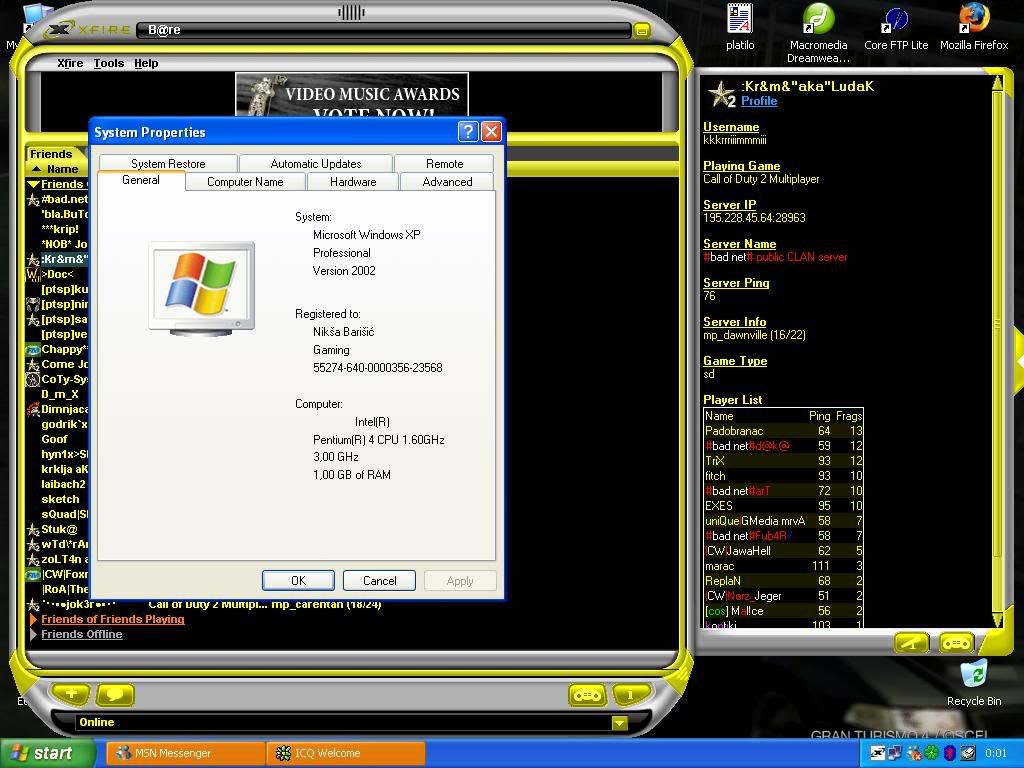Select the ***krip! friend row
This screenshot has height=768, width=1024.
click(57, 229)
